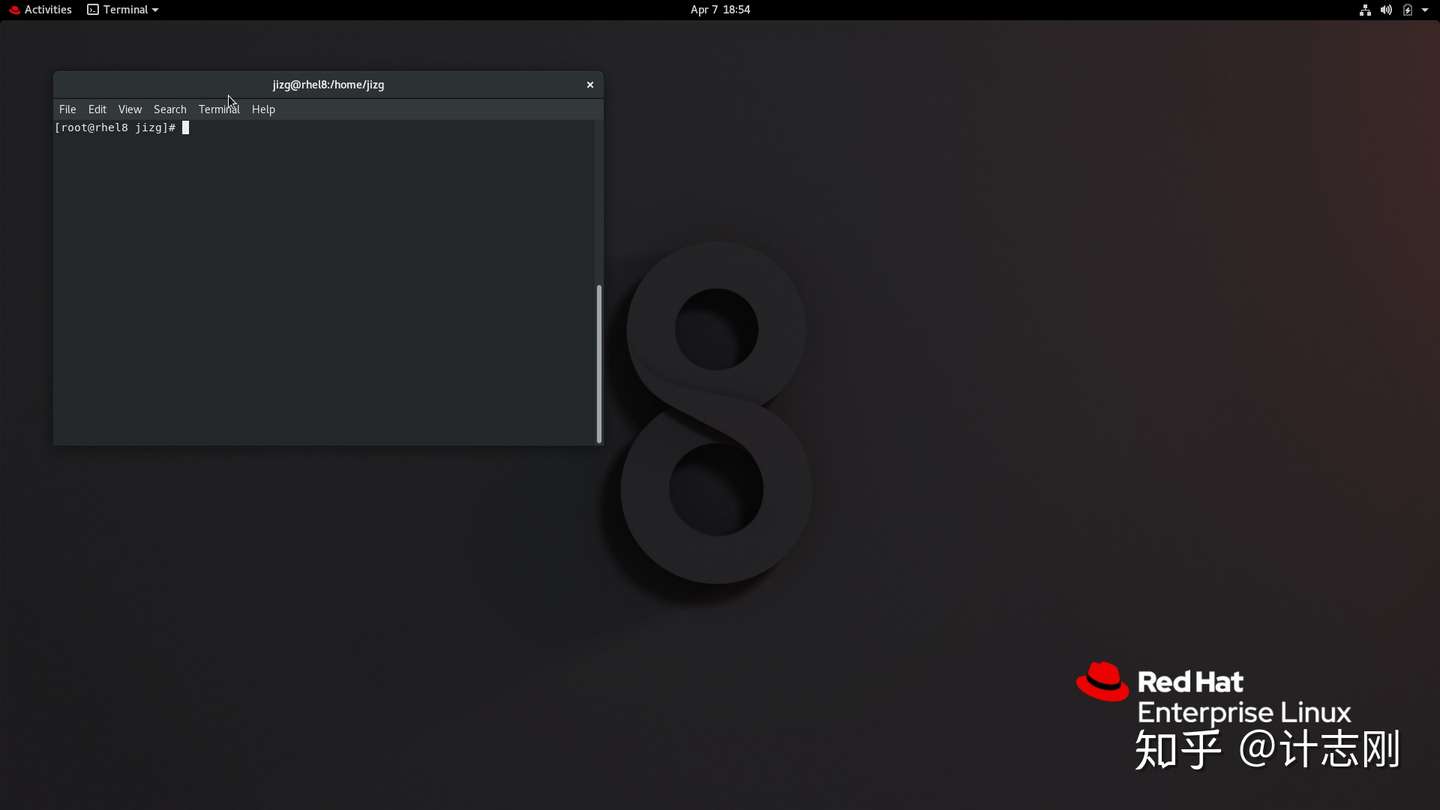Expand the system menu arrow
This screenshot has height=810, width=1440.
pos(1425,10)
